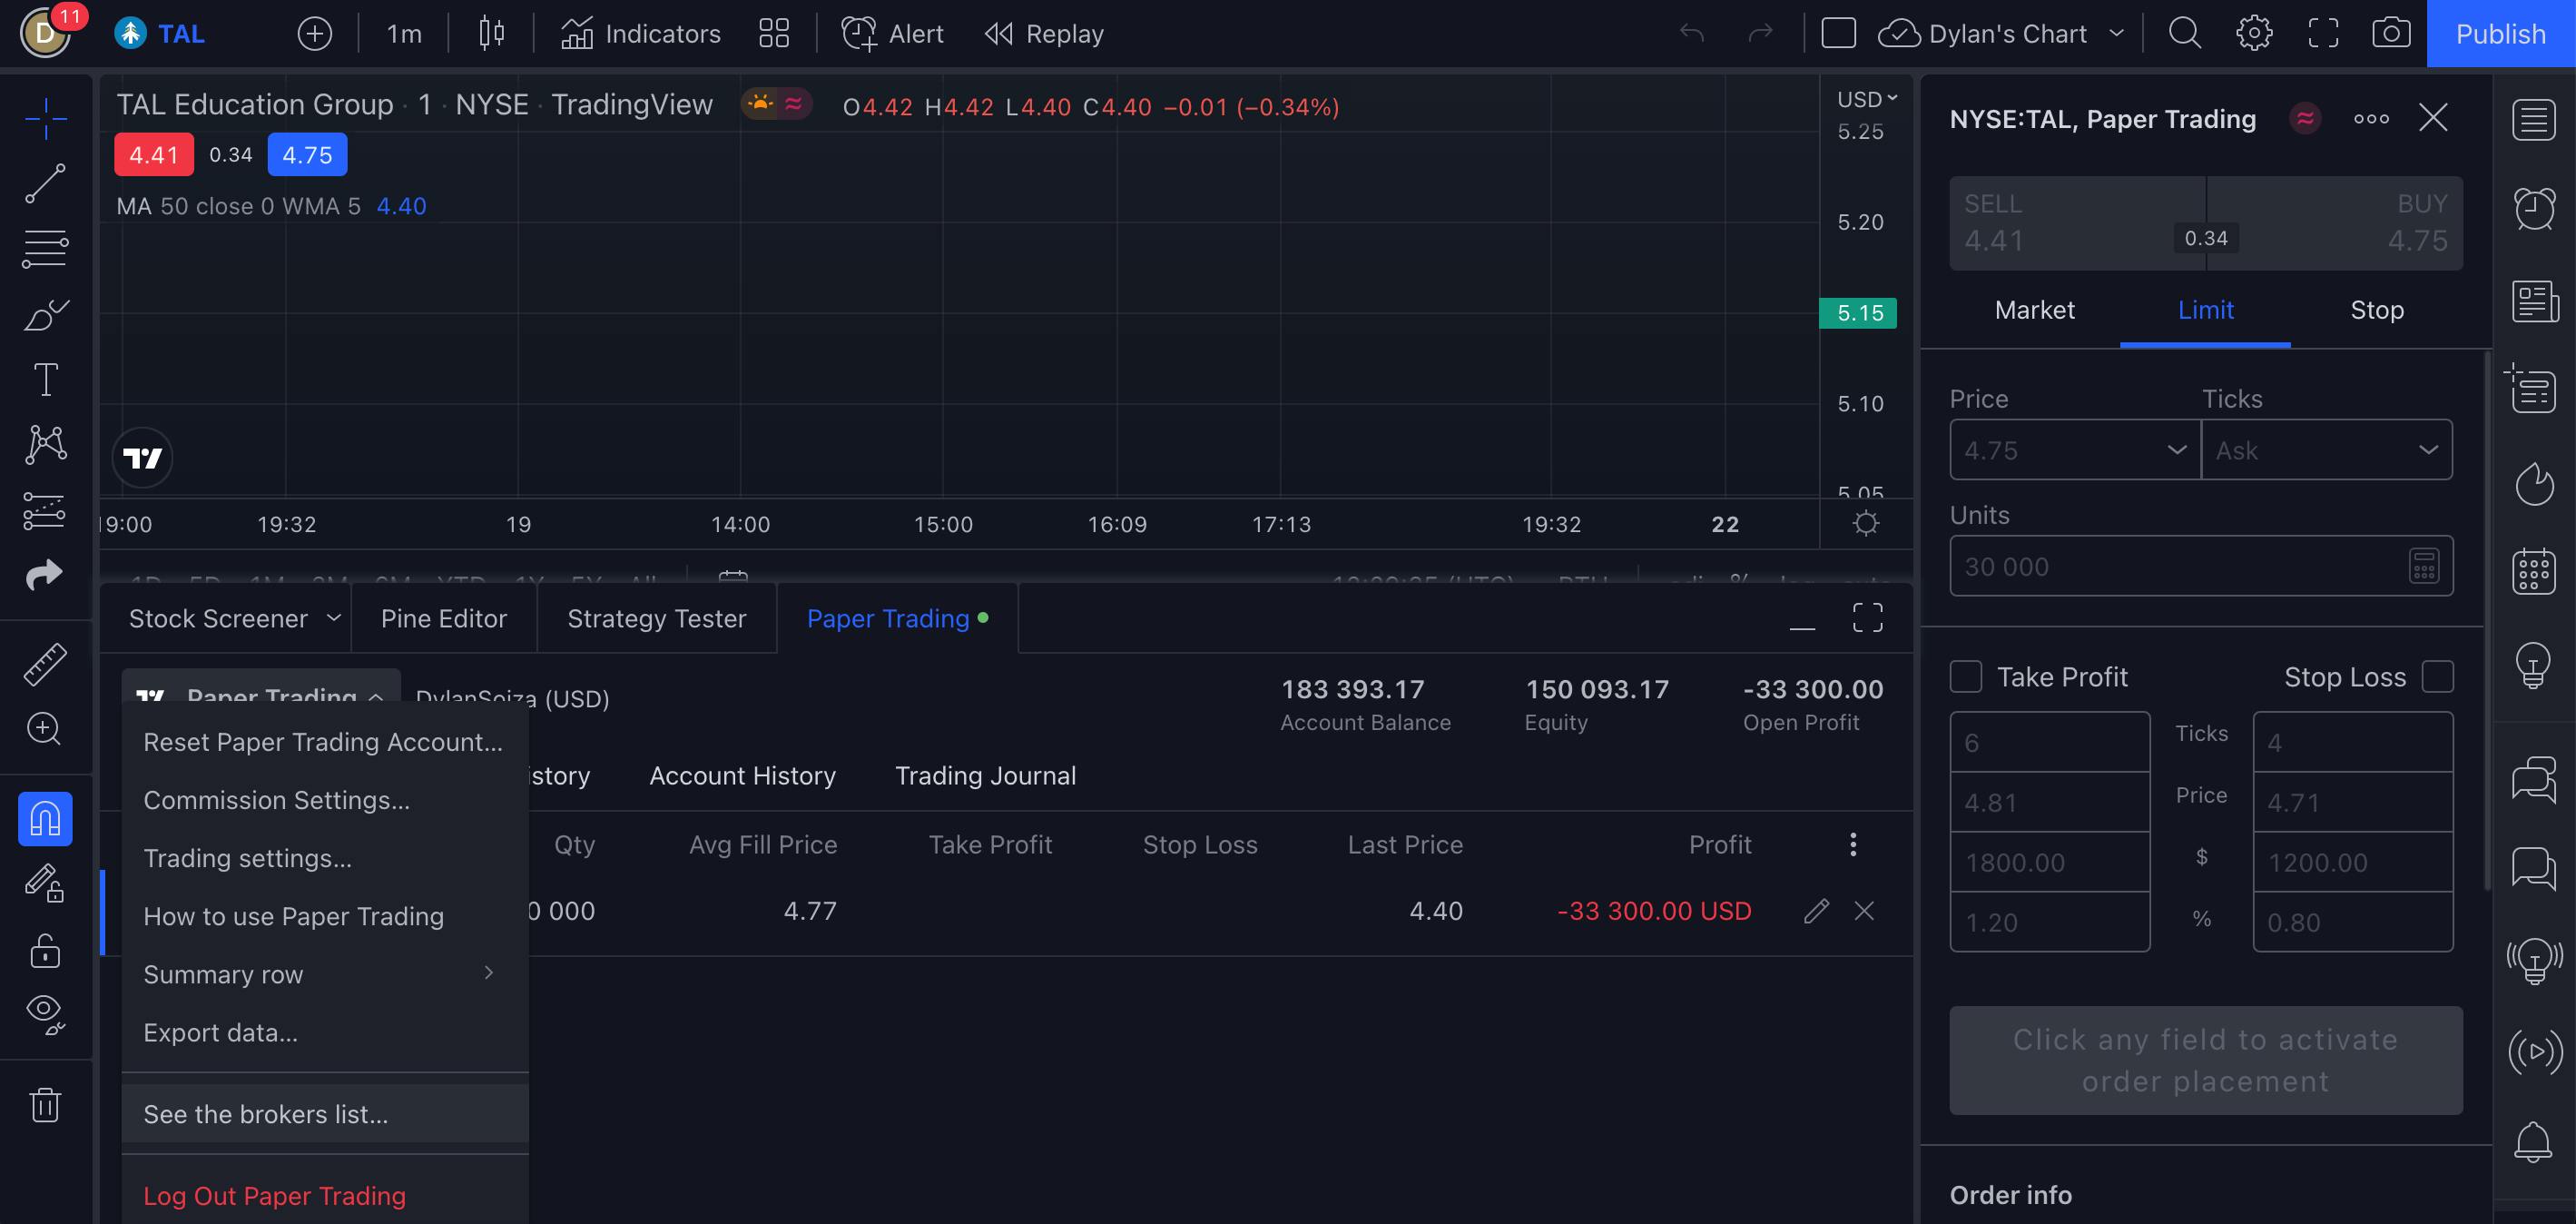Open positions table column settings dots
This screenshot has height=1224, width=2576.
coord(1853,845)
